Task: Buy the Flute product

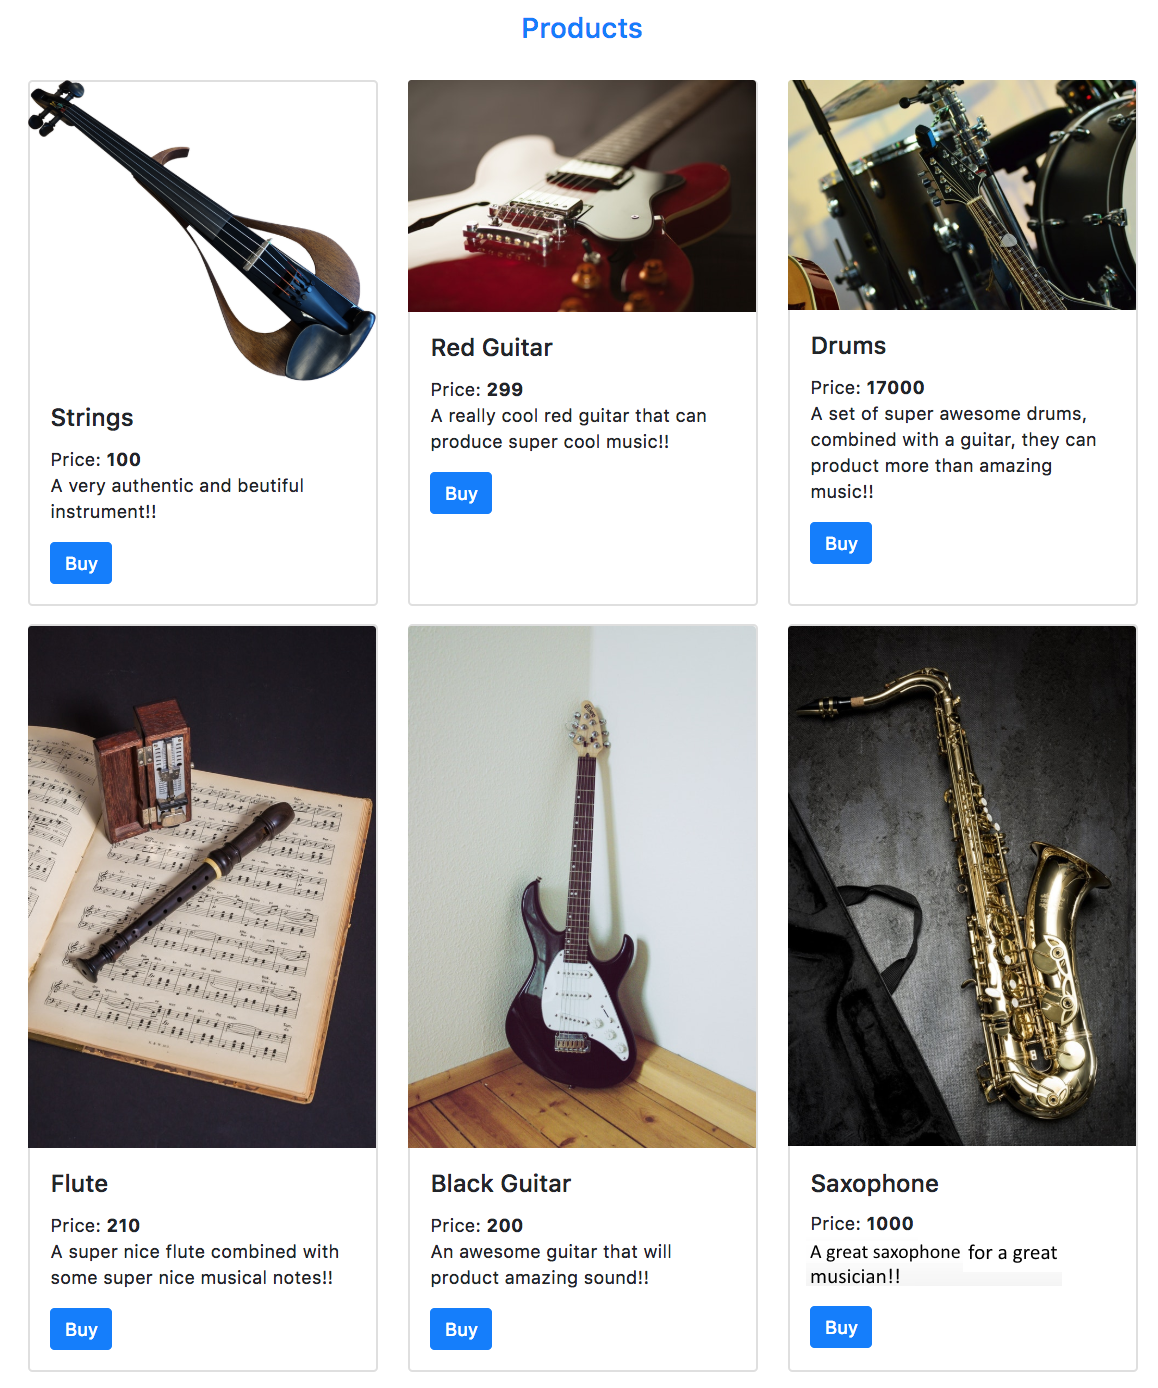Action: (81, 1329)
